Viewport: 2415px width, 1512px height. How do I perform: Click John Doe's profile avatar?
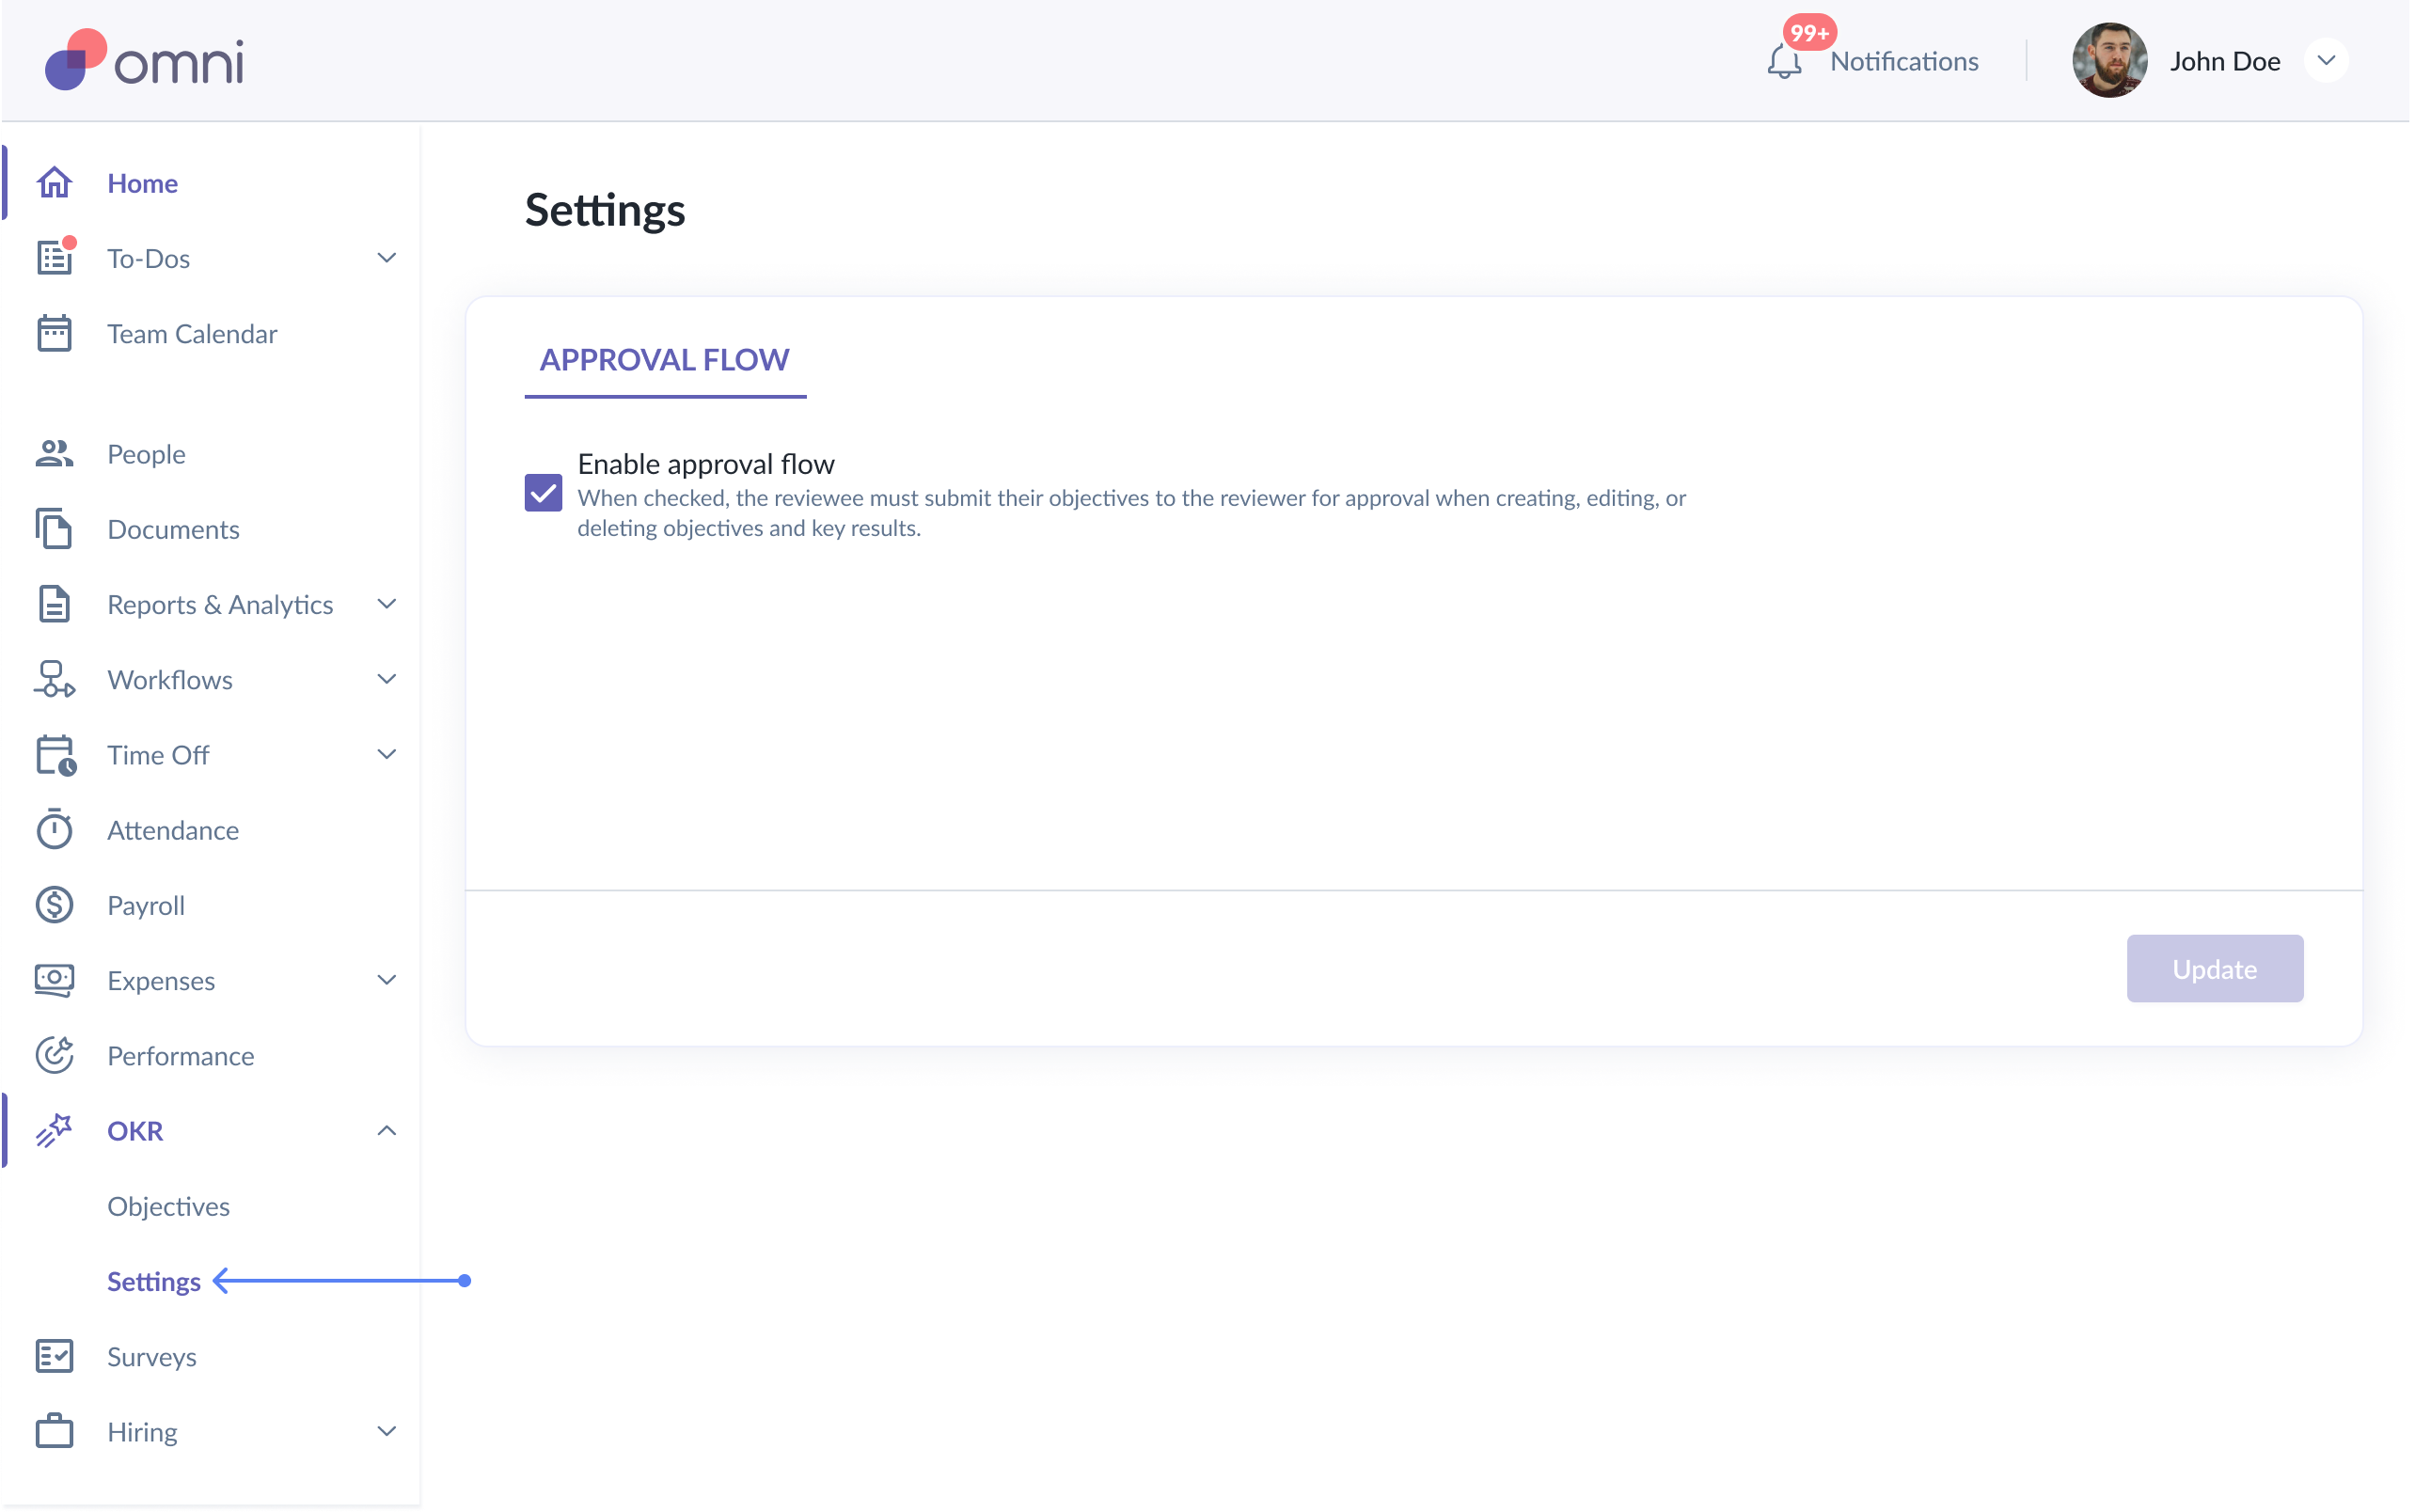tap(2109, 61)
